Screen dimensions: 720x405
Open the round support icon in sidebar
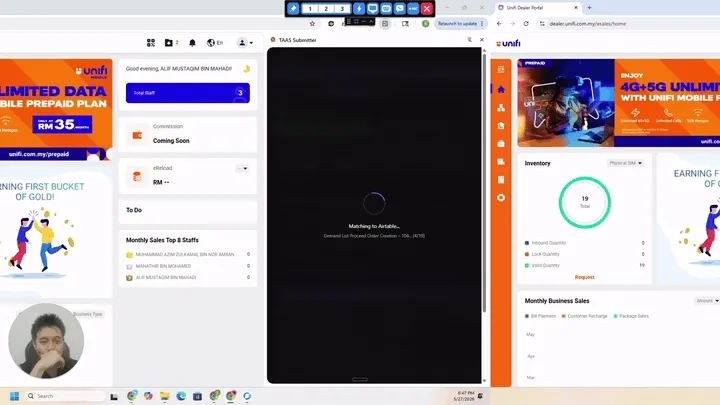point(501,197)
